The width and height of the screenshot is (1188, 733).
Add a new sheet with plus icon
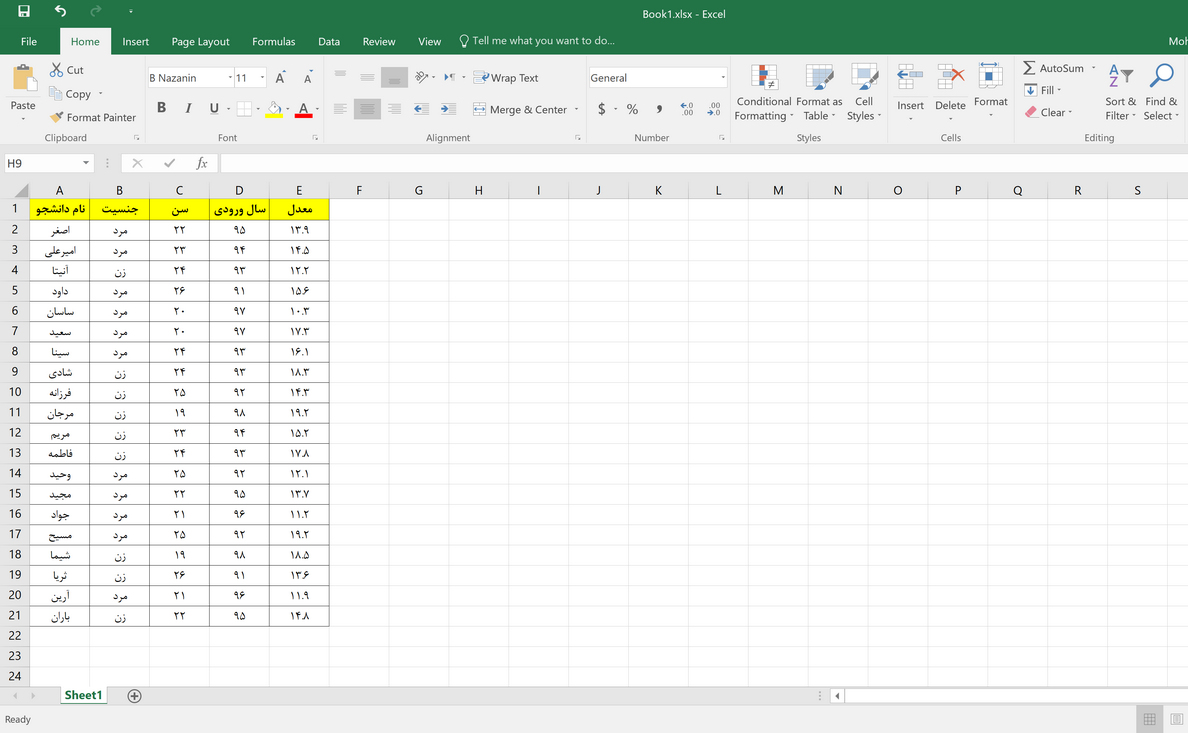[134, 696]
